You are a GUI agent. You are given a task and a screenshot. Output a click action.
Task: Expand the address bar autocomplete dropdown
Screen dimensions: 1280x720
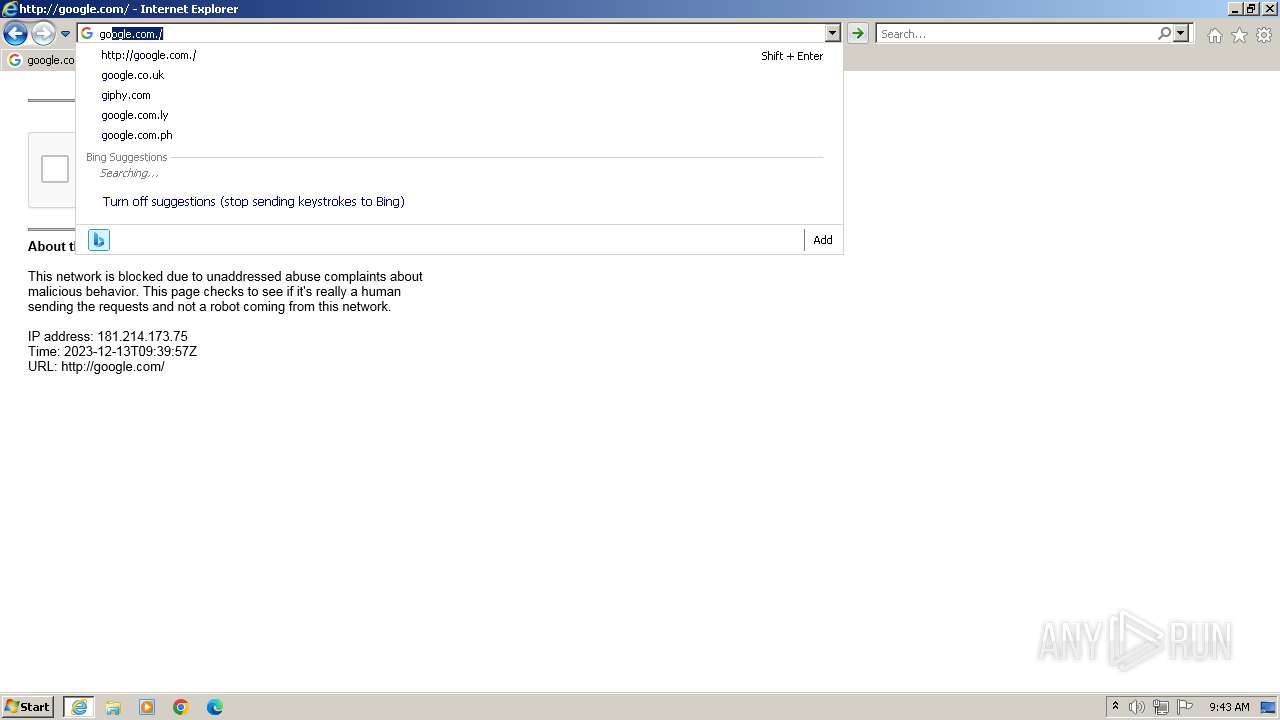coord(833,34)
